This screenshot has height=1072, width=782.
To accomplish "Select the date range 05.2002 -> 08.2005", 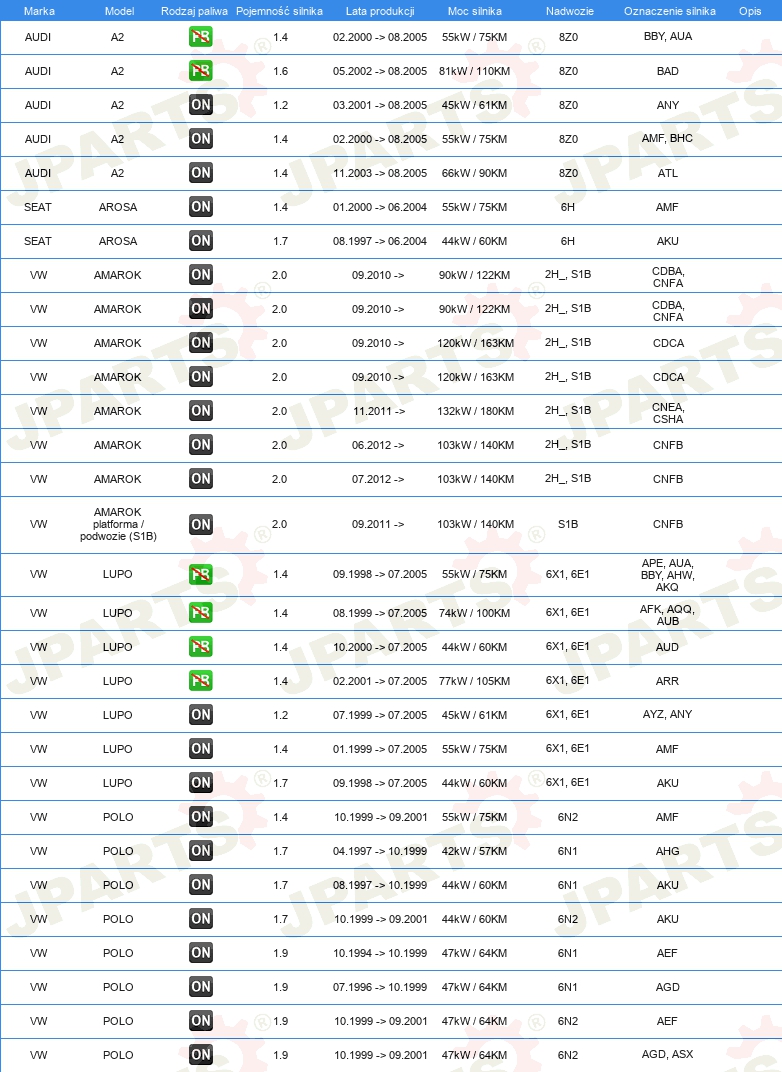I will point(380,71).
